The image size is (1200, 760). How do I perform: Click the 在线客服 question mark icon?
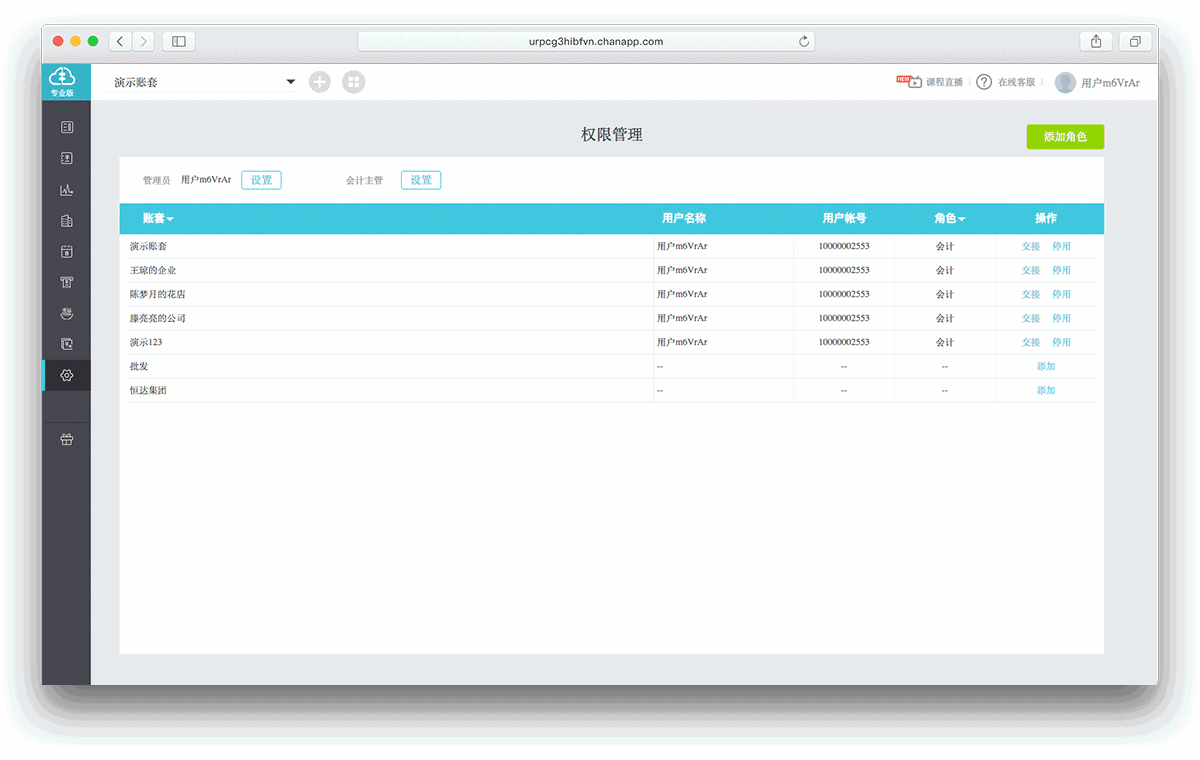[984, 82]
